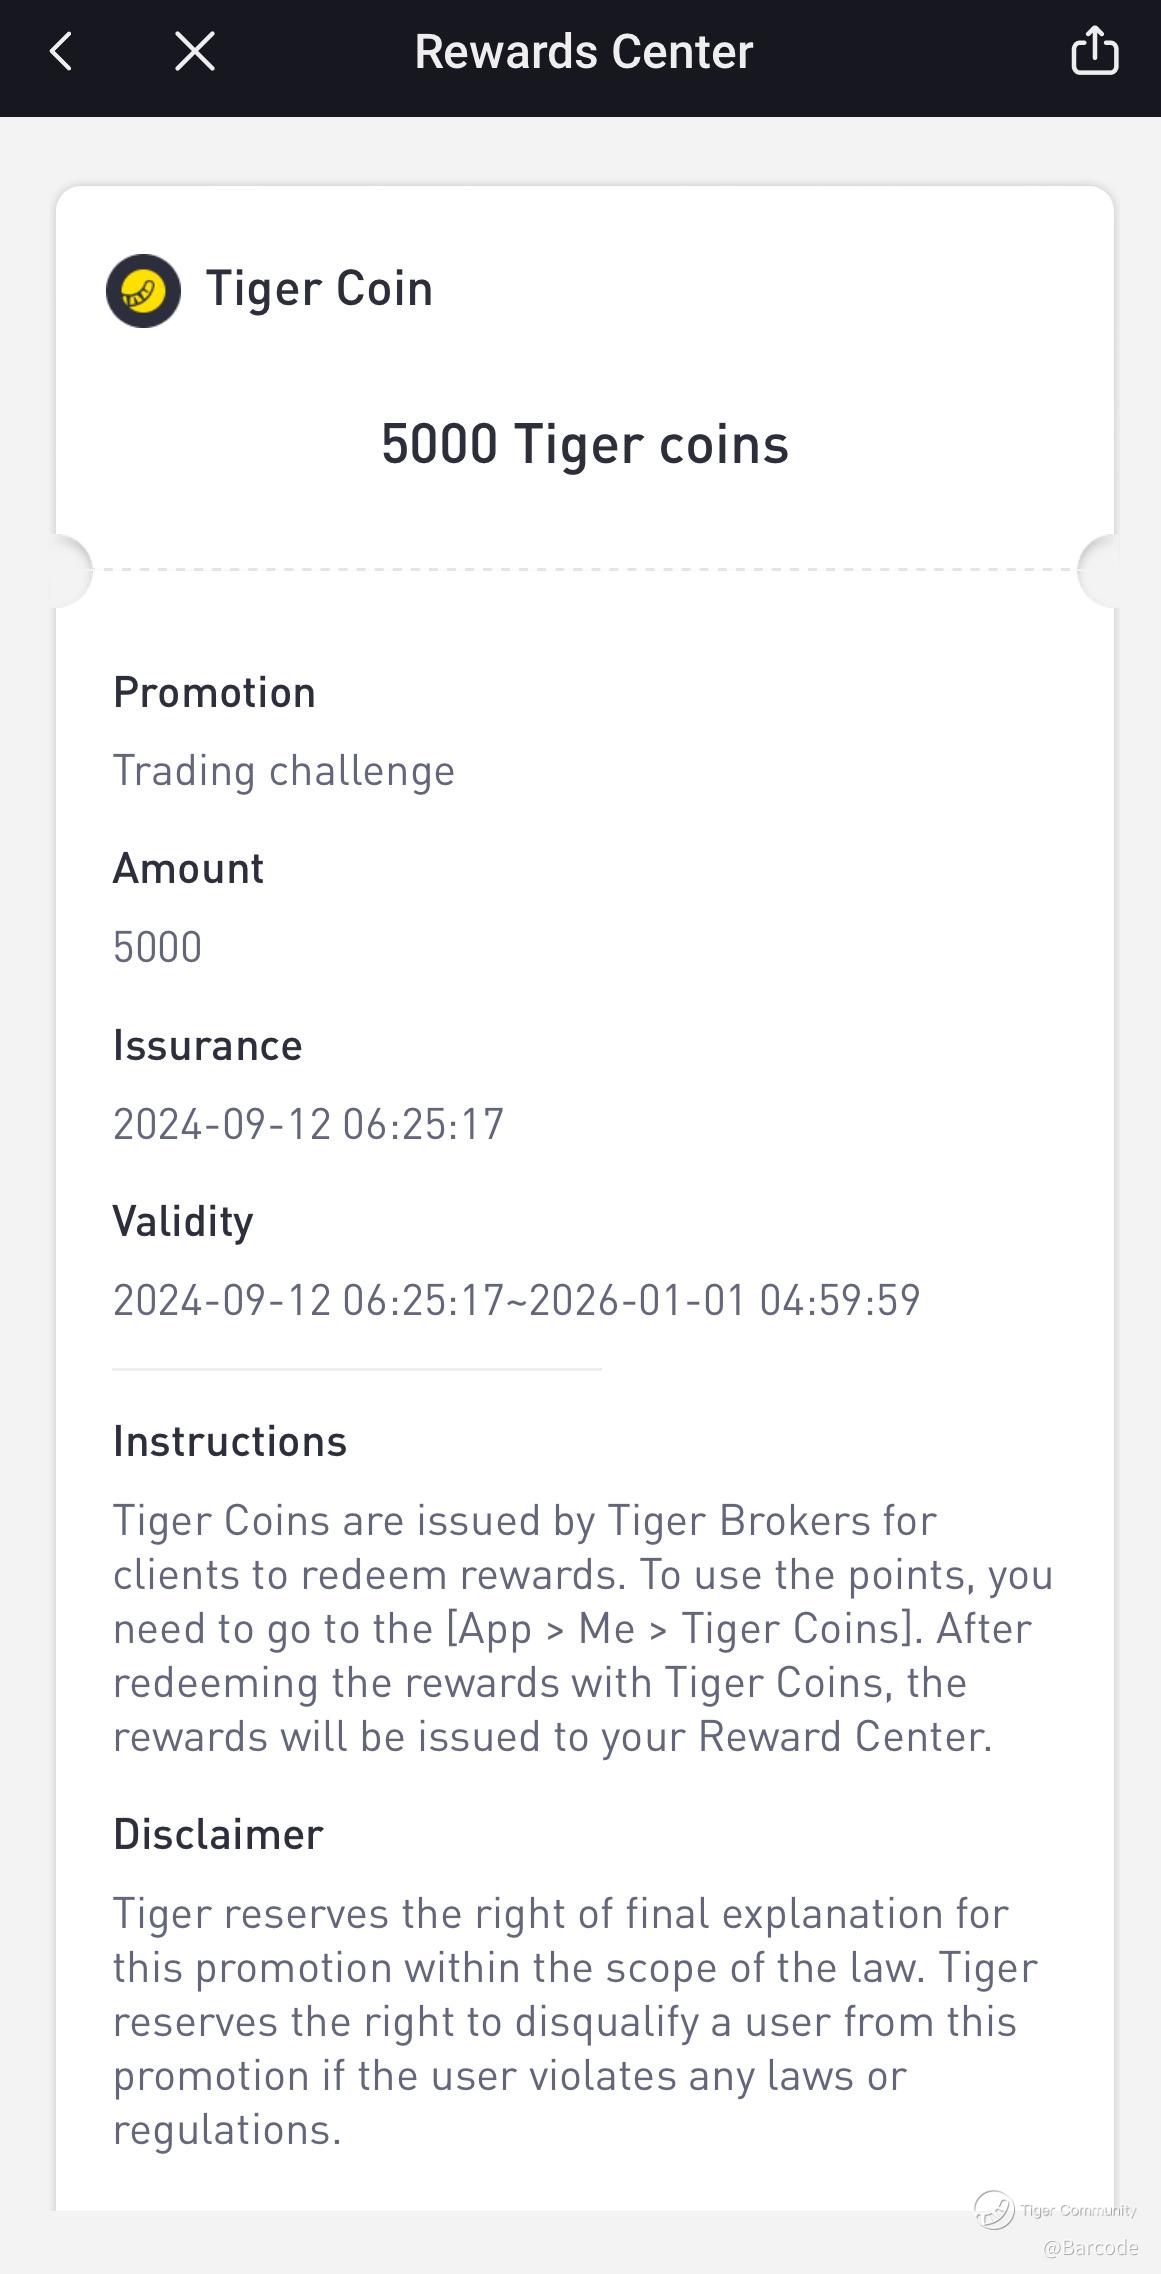Tap the share icon in header
Viewport: 1161px width, 2274px height.
[x=1094, y=50]
